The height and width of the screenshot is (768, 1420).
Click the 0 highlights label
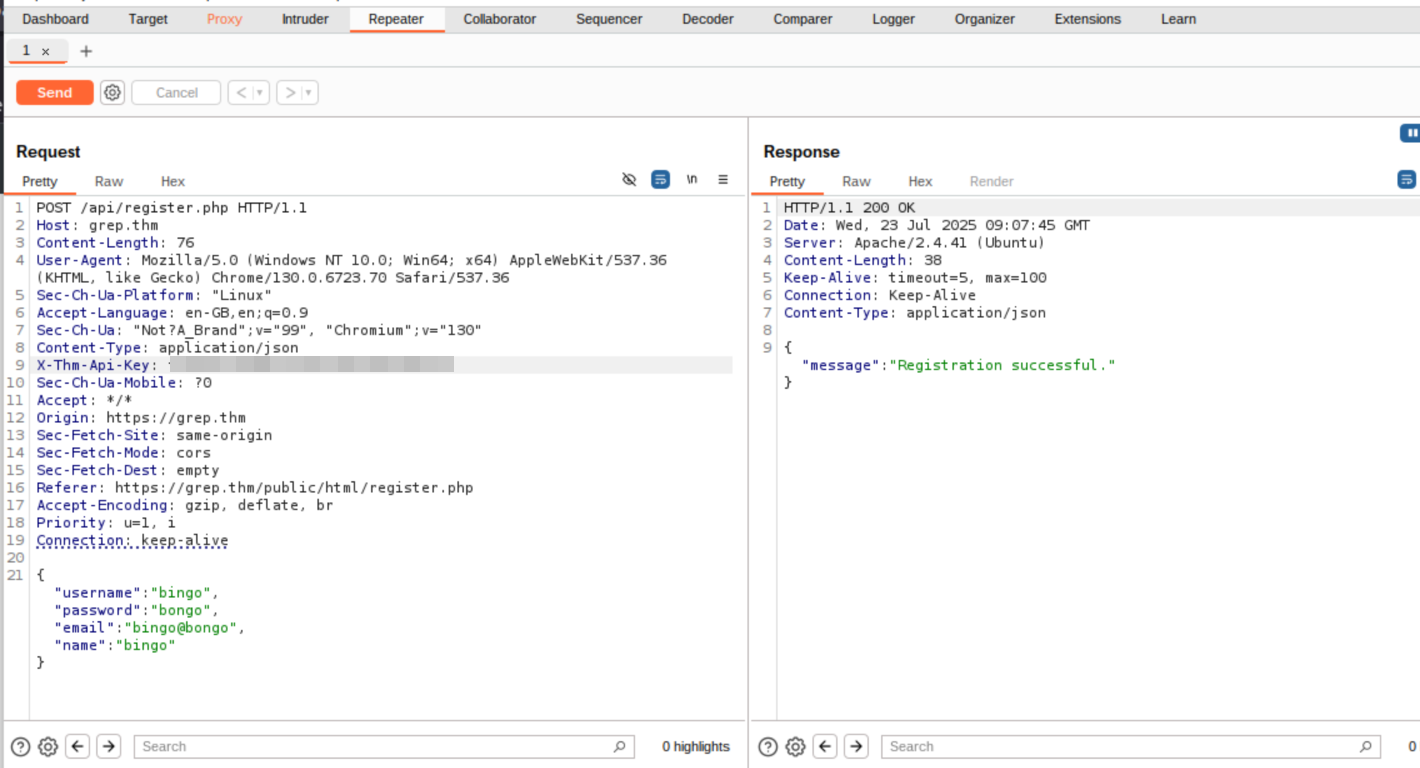point(696,746)
